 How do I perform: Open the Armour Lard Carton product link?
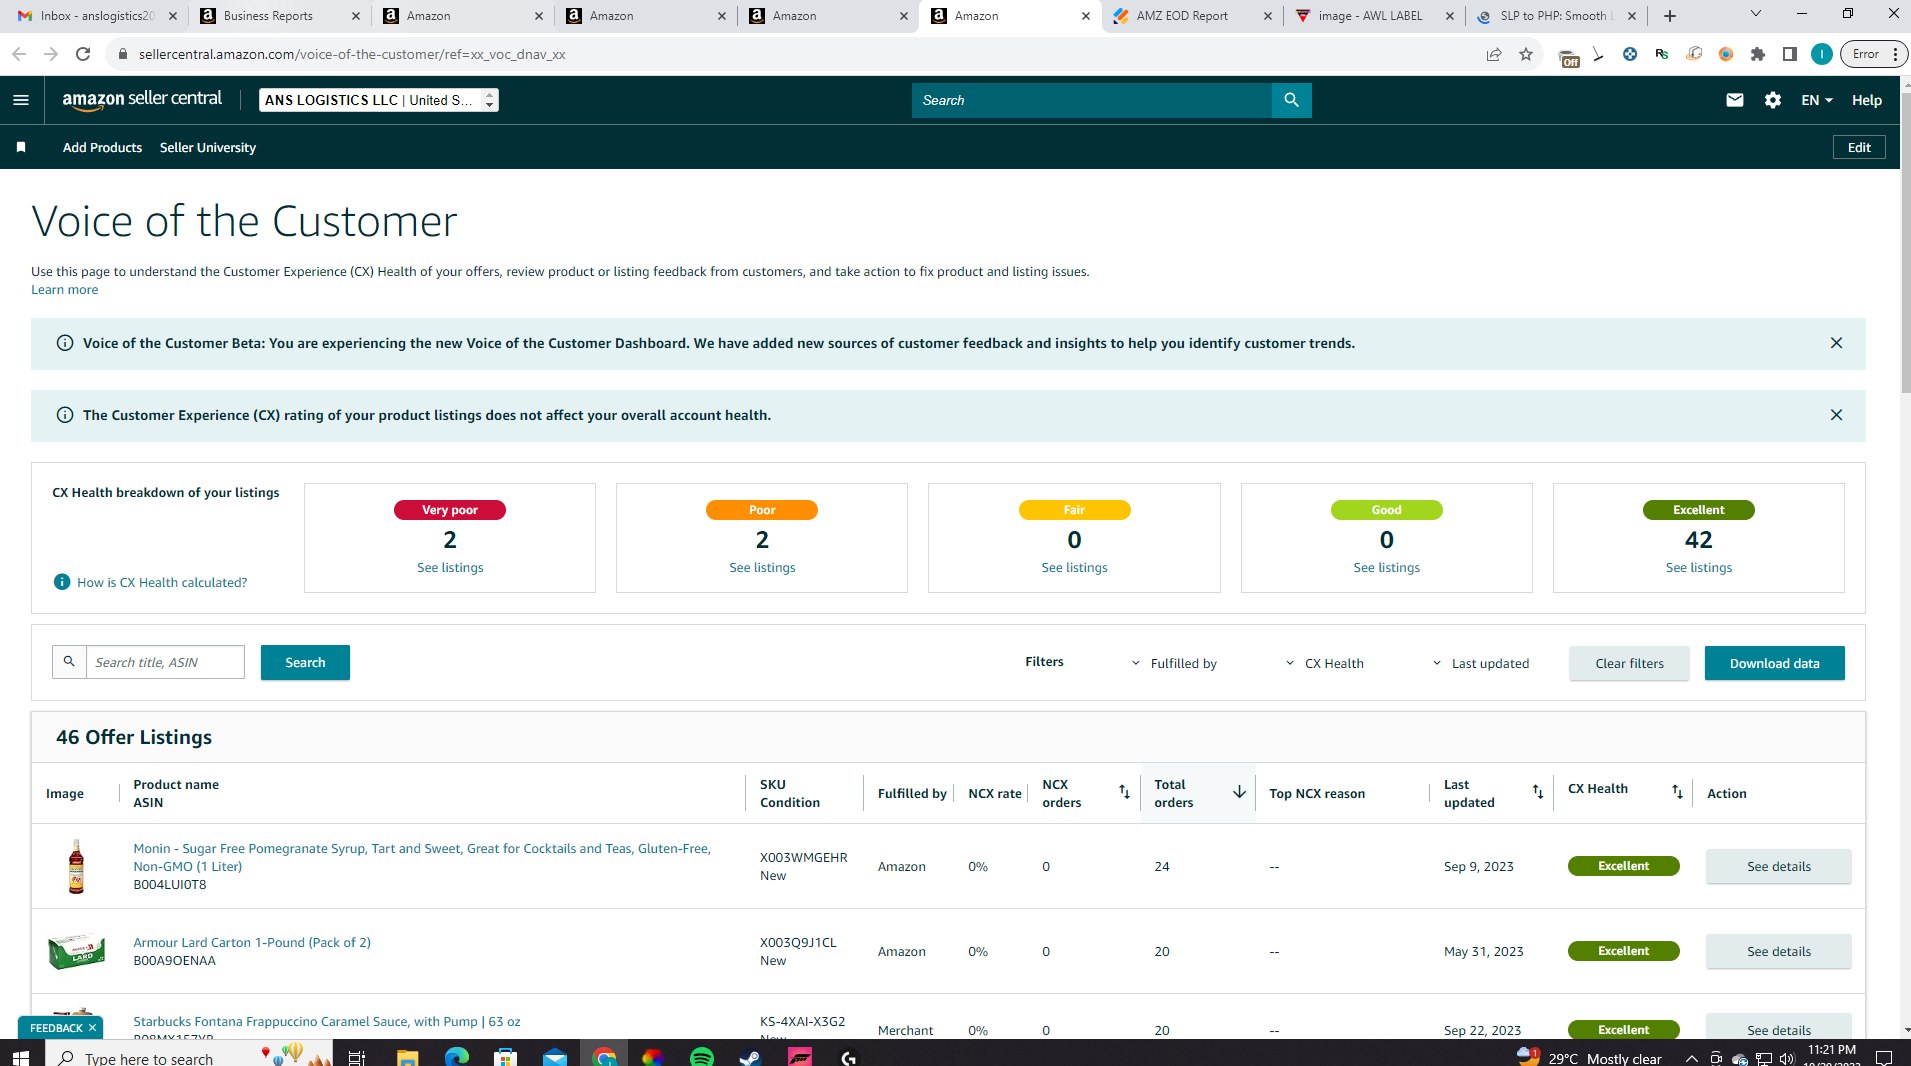[x=252, y=942]
